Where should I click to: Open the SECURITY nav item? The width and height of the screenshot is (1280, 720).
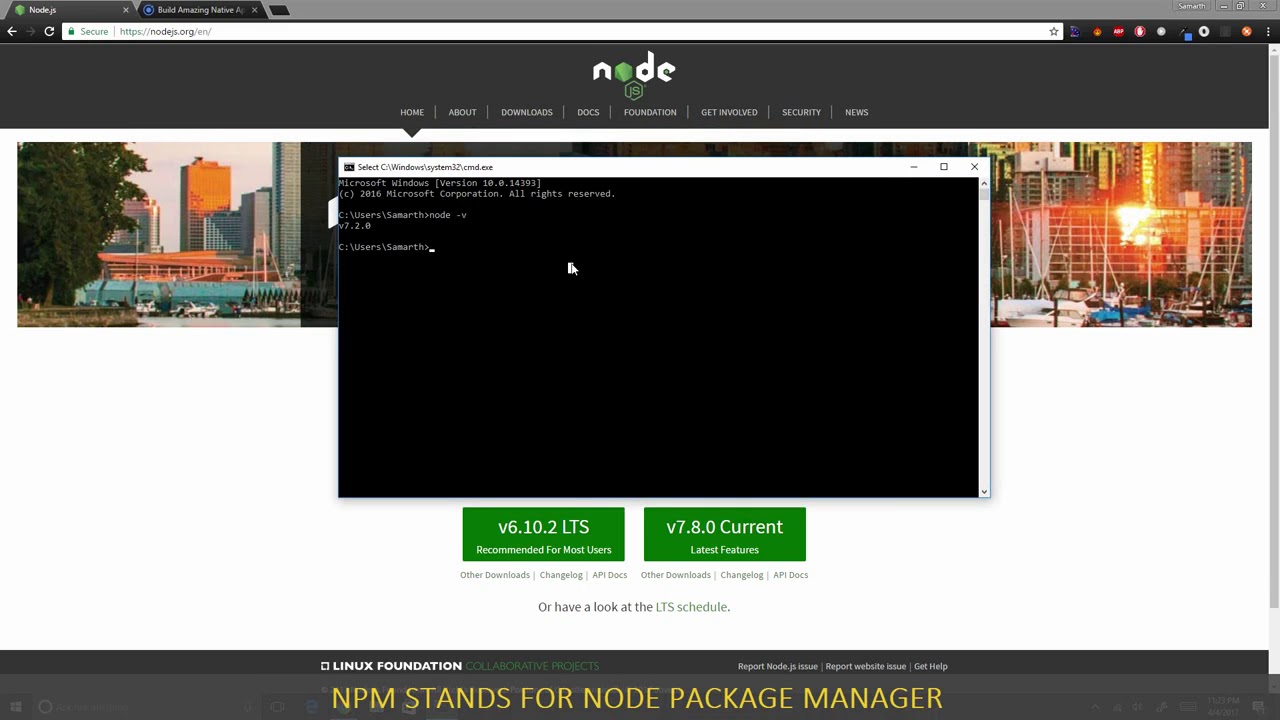tap(801, 112)
